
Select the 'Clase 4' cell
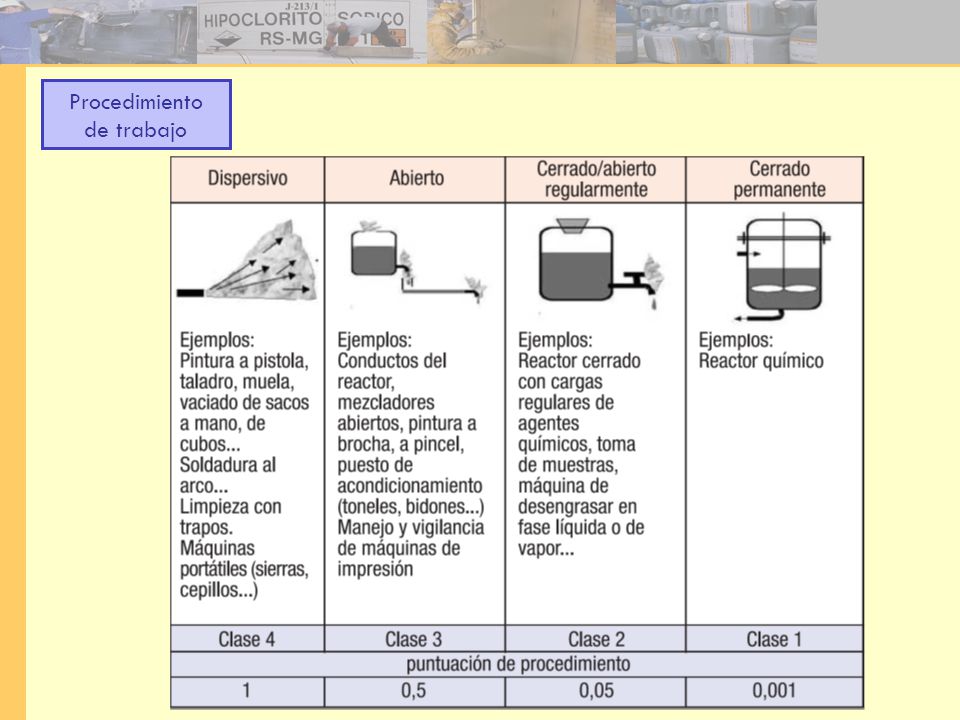tap(247, 639)
